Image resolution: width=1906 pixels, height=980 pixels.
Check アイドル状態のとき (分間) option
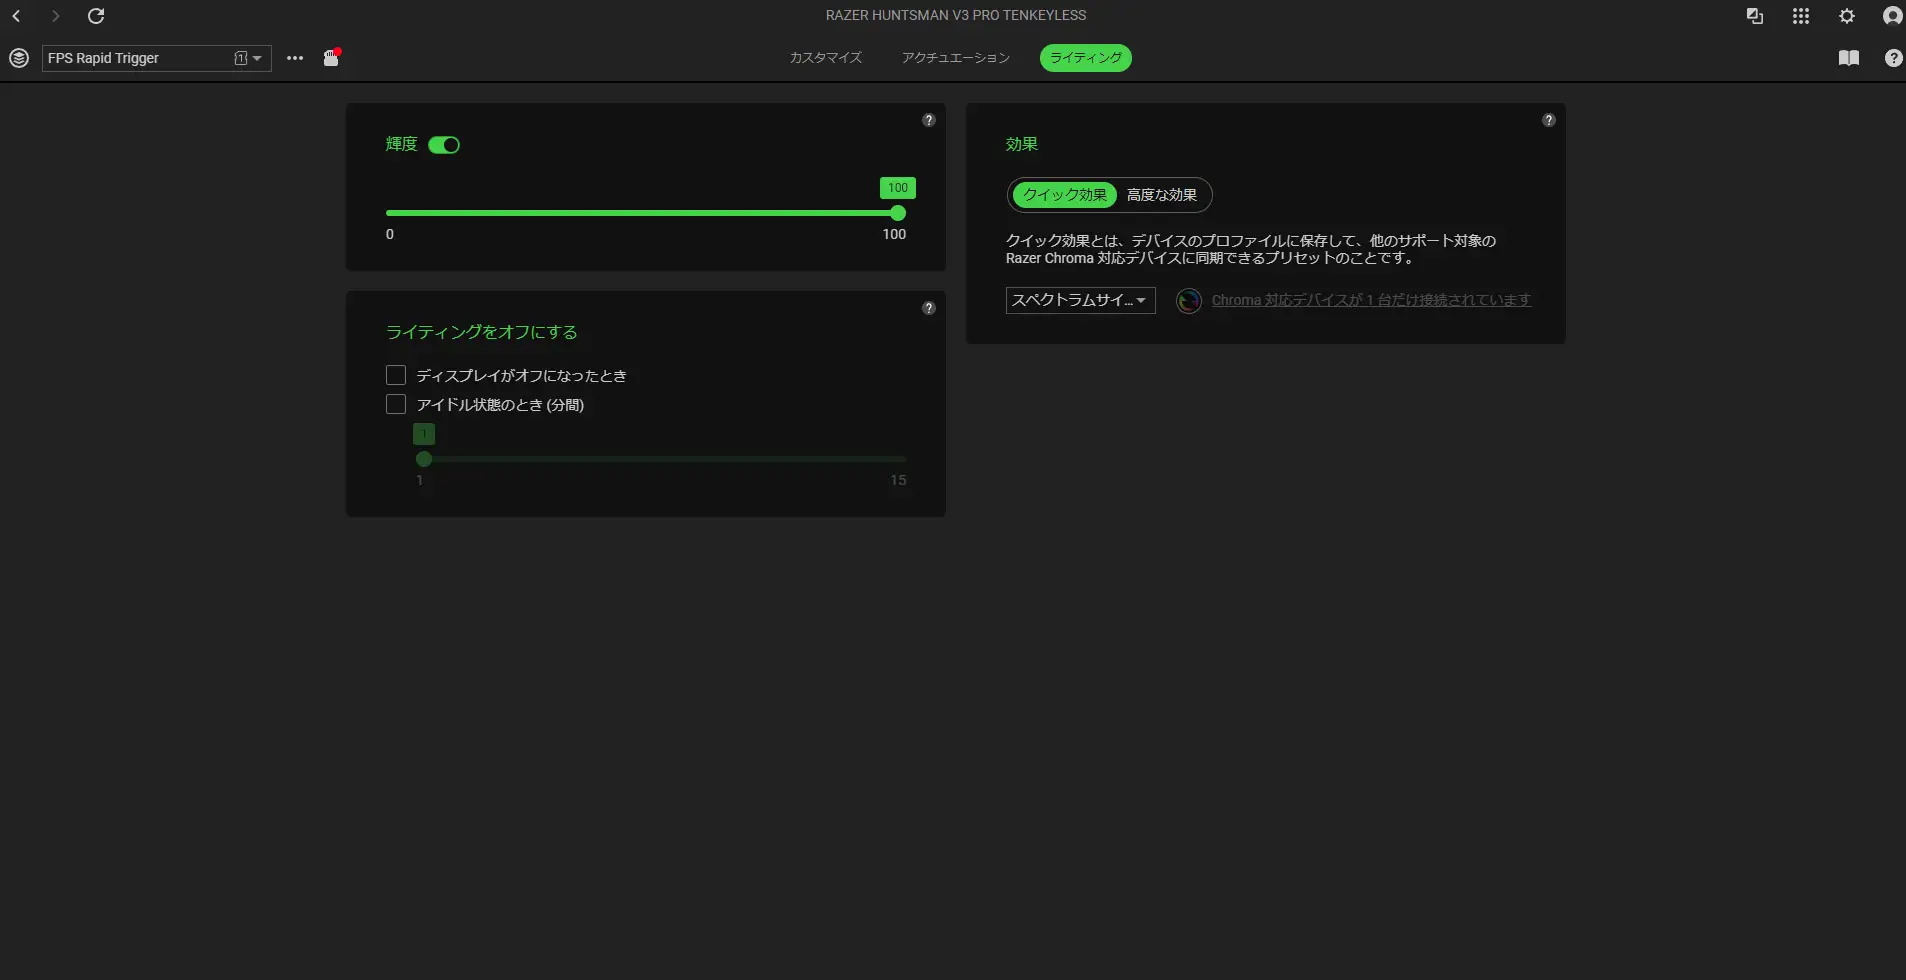pyautogui.click(x=396, y=404)
